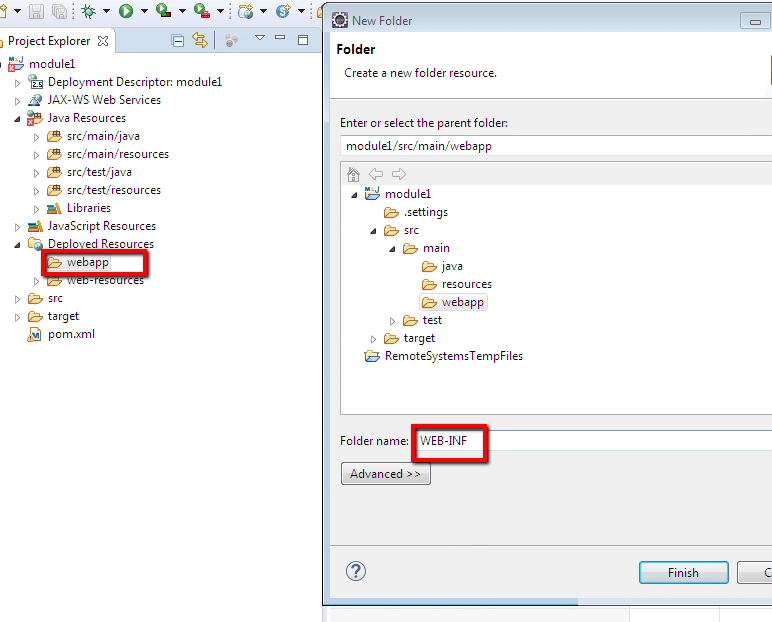This screenshot has height=622, width=772.
Task: Open Project Explorer view menu triangle
Action: tap(259, 39)
